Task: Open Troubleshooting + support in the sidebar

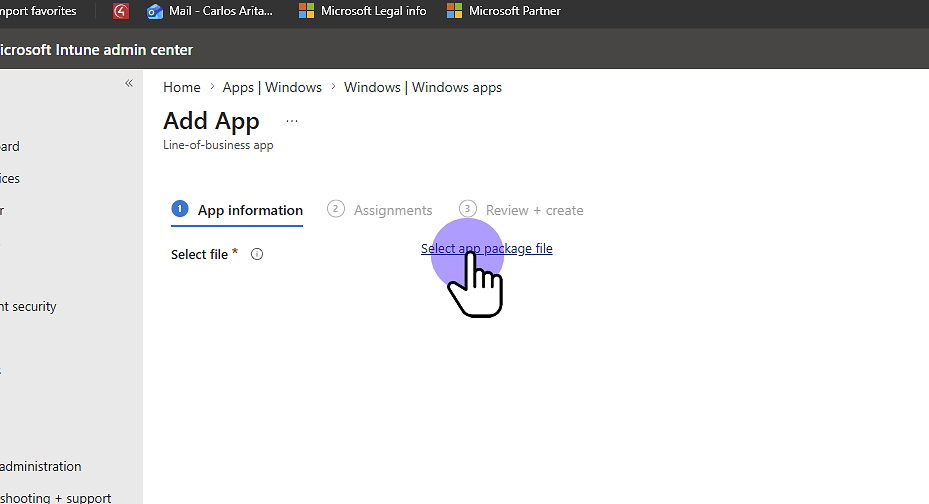Action: pyautogui.click(x=55, y=497)
